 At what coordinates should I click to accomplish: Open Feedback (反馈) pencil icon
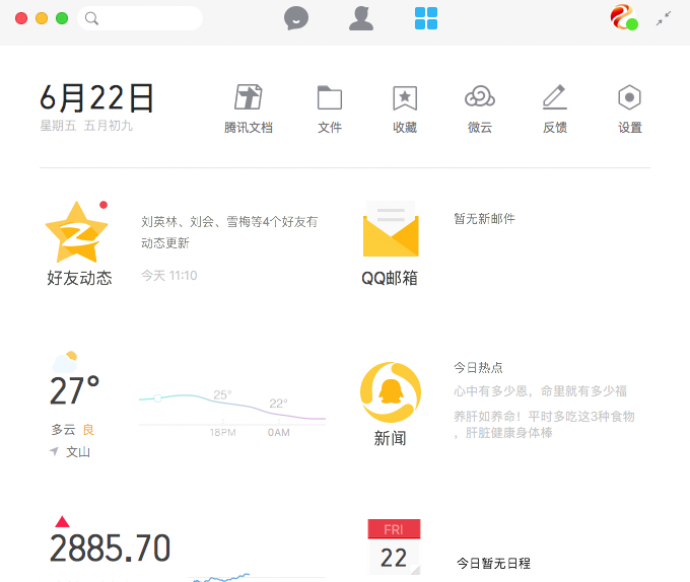[555, 97]
